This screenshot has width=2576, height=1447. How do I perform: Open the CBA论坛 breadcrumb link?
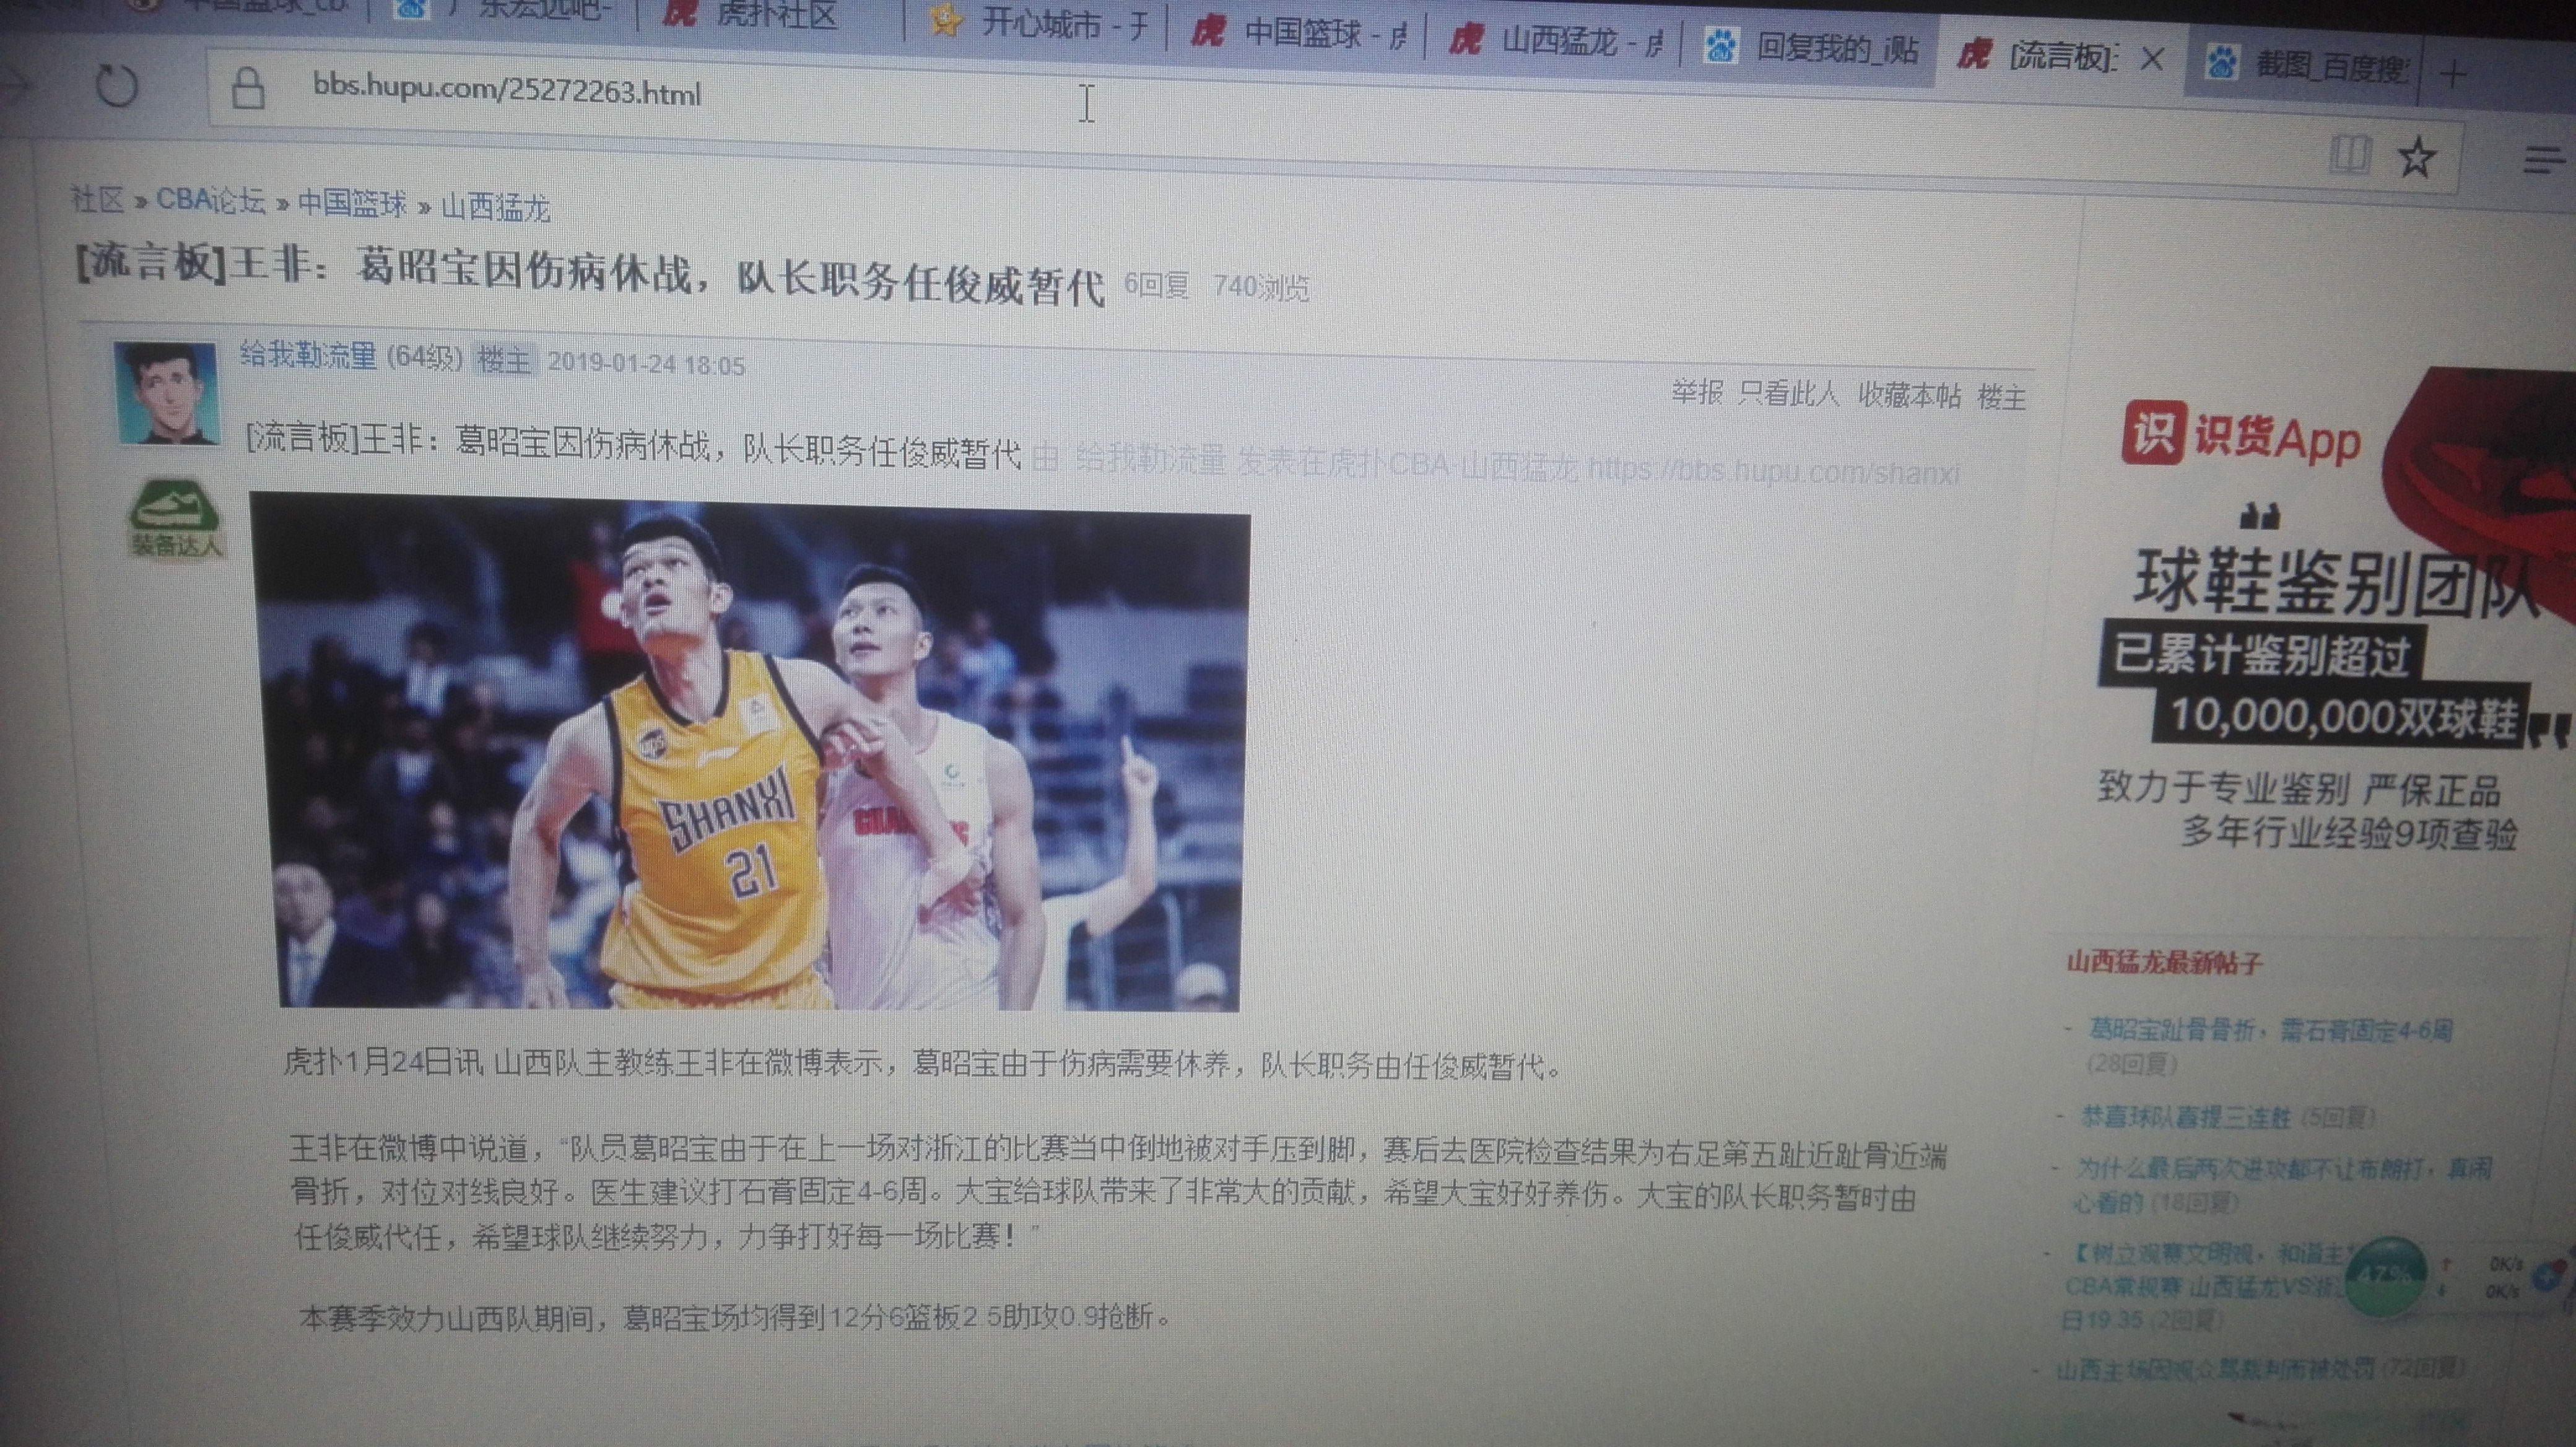[x=210, y=201]
